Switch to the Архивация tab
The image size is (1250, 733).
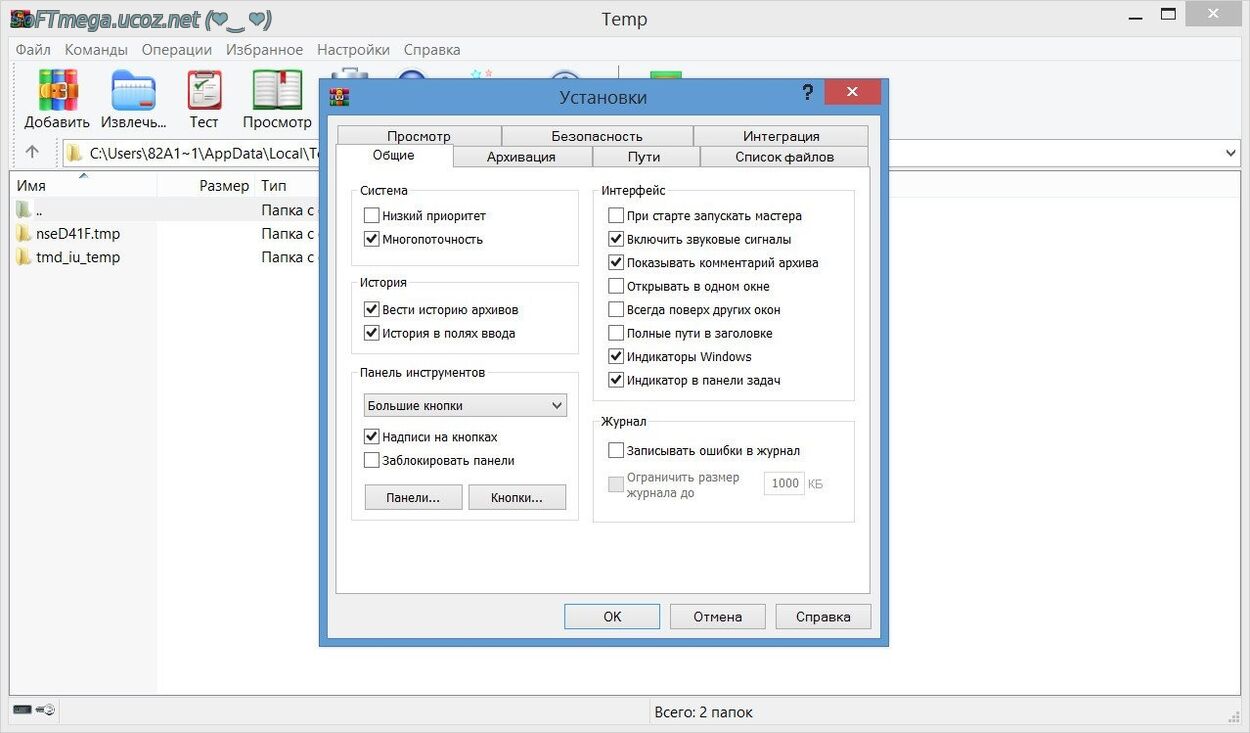click(521, 157)
